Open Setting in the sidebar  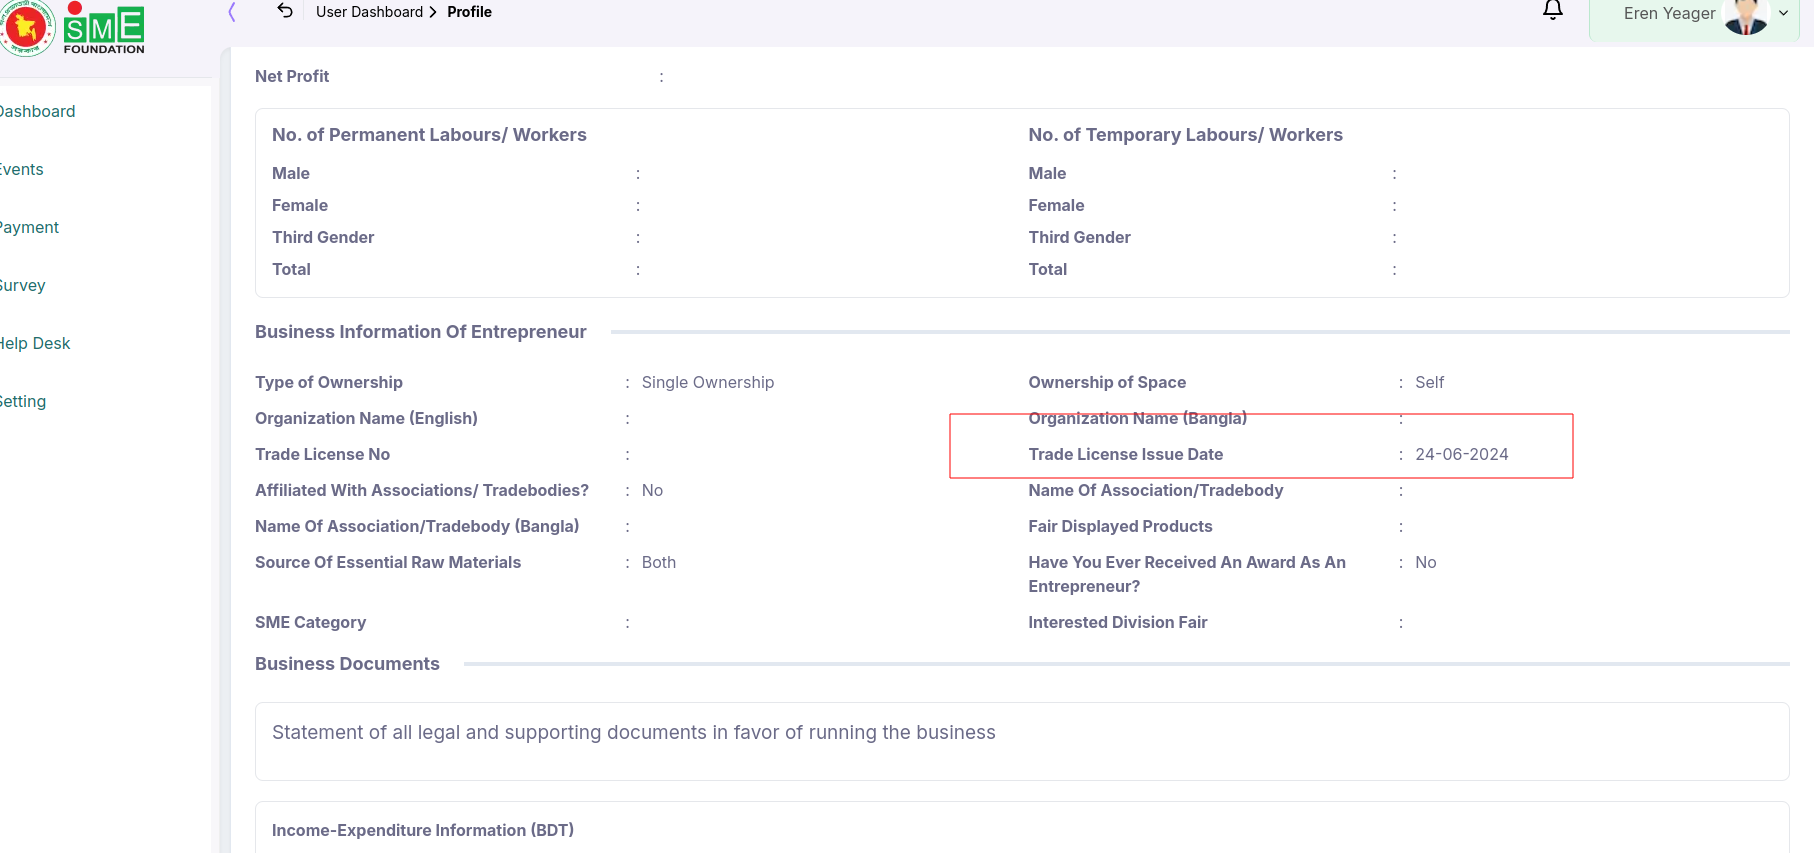[23, 401]
